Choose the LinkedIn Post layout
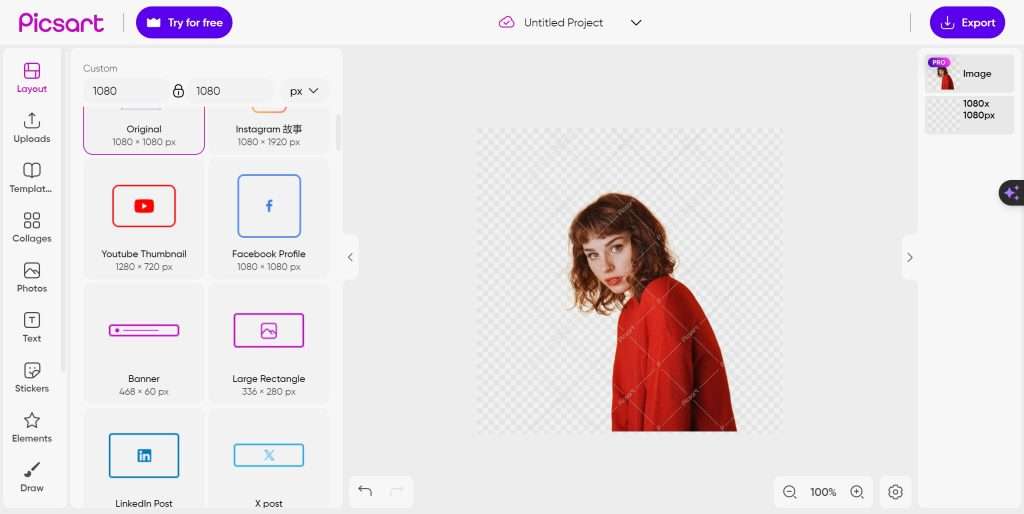The height and width of the screenshot is (514, 1024). [144, 459]
